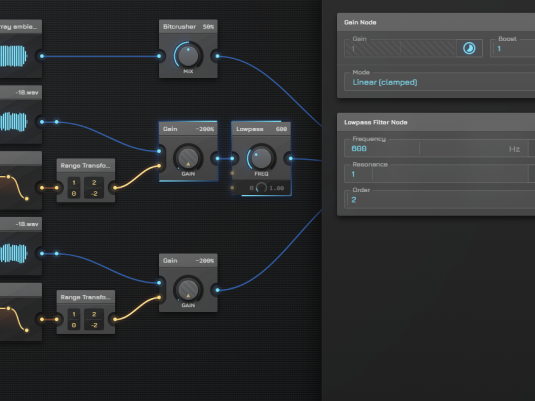535x401 pixels.
Task: Toggle the modulation icon beside Gain field
Action: pos(469,48)
